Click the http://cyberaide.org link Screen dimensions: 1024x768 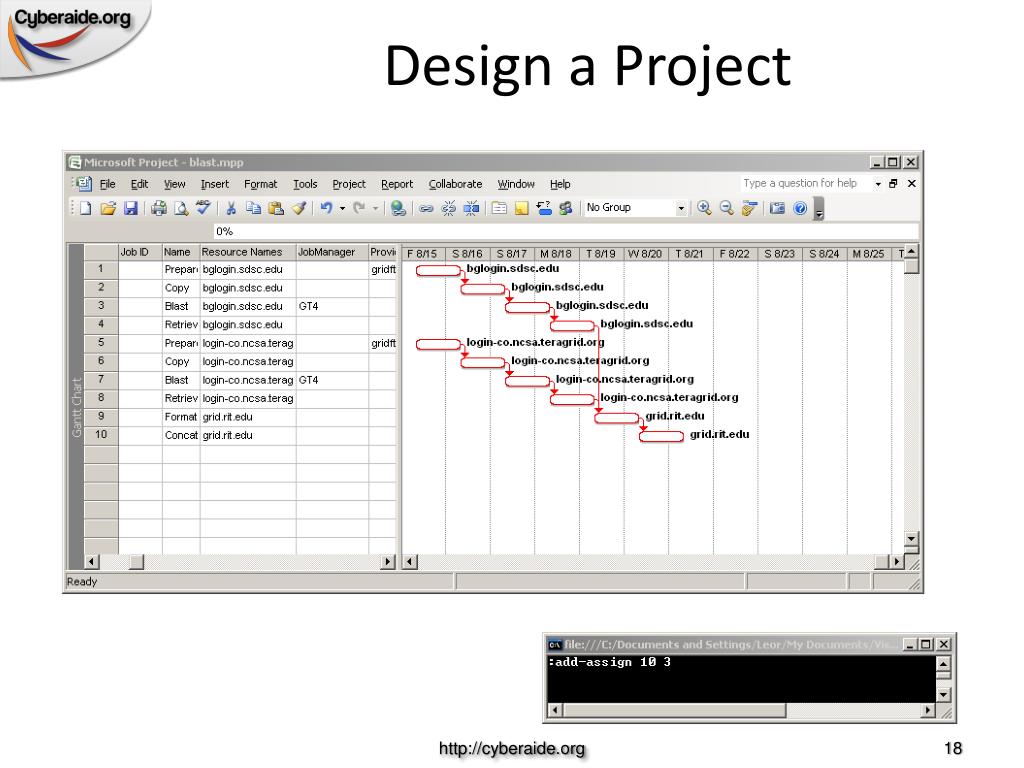511,748
